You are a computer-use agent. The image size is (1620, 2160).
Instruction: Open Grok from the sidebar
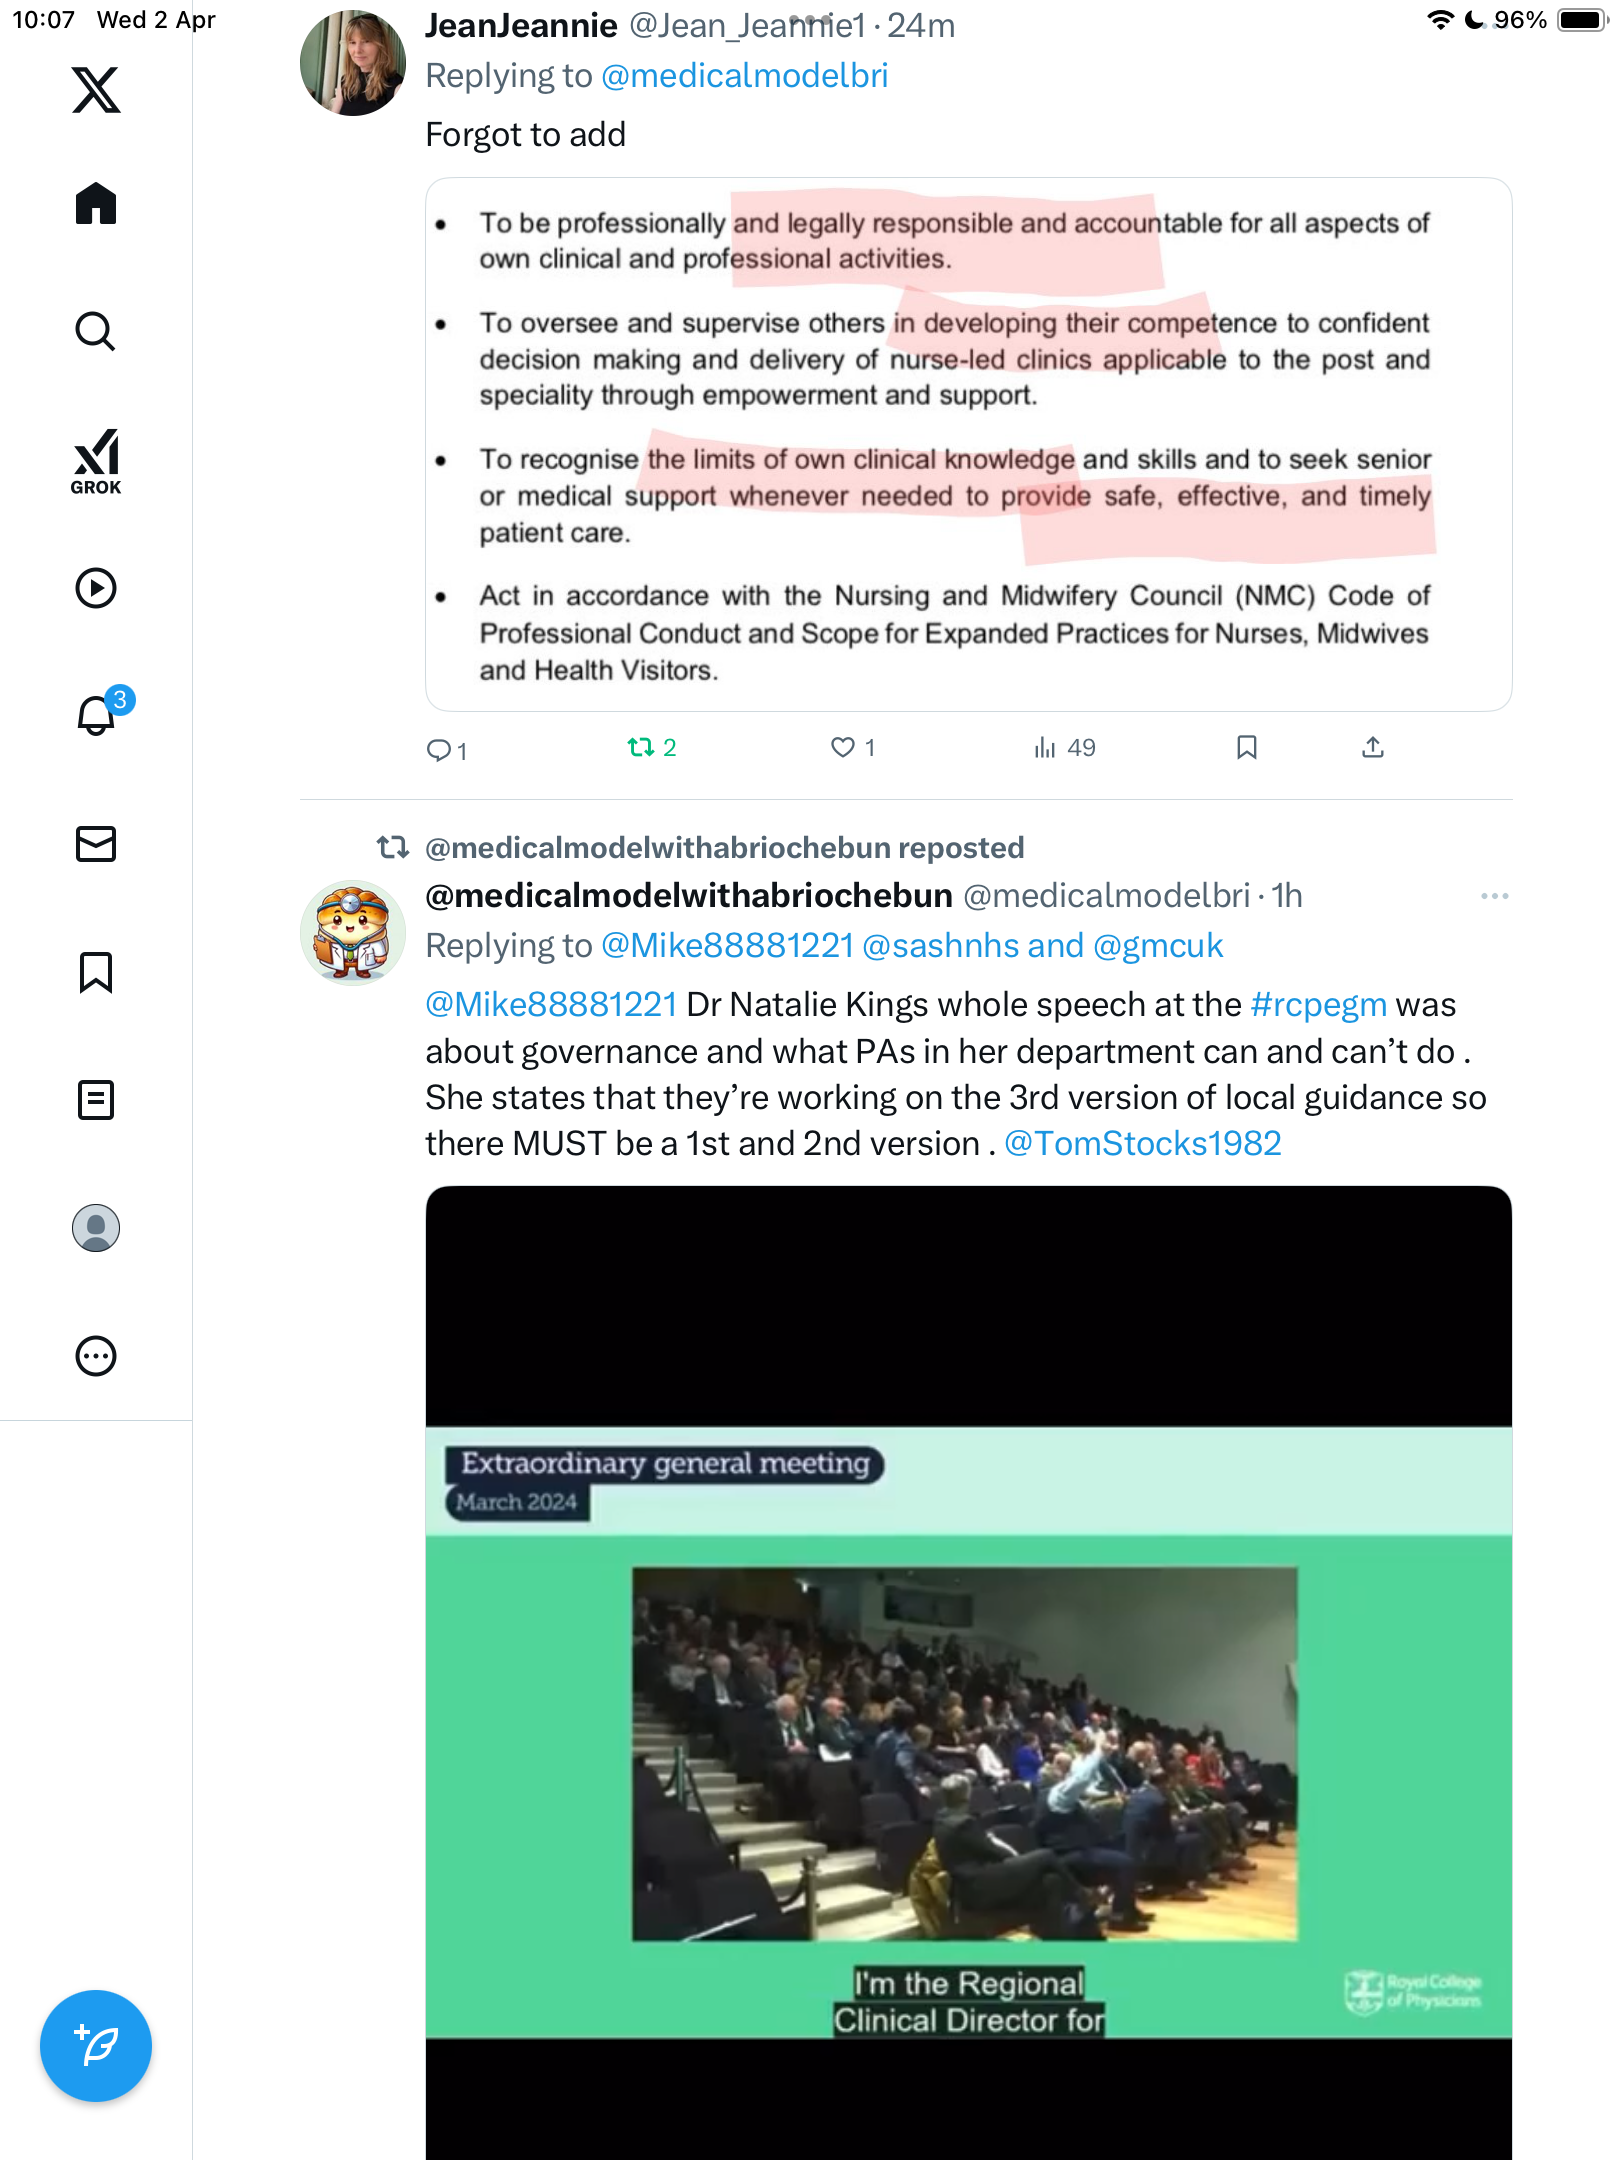(x=96, y=462)
